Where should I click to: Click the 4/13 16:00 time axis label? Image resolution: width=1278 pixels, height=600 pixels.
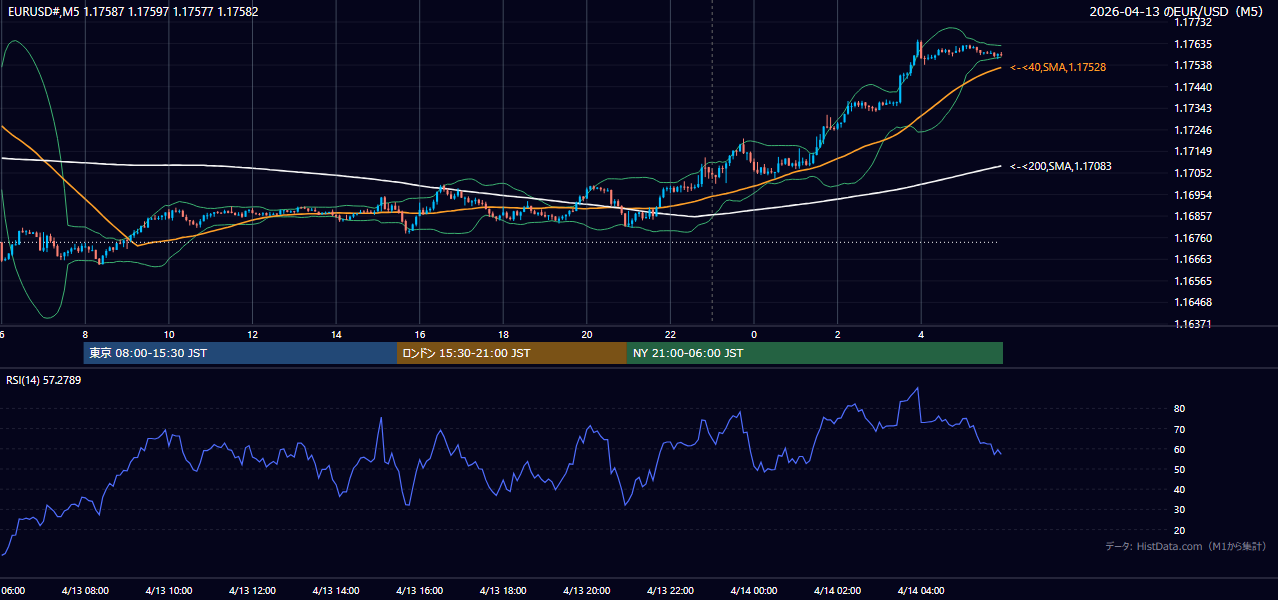[x=419, y=591]
